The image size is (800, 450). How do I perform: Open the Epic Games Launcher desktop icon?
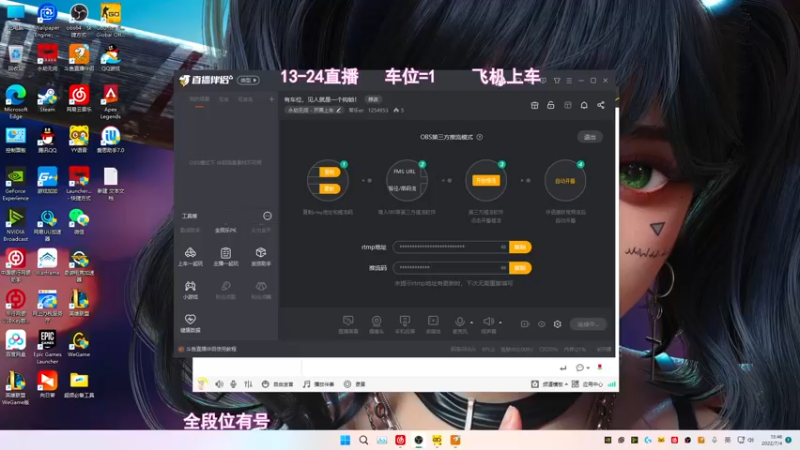click(x=47, y=347)
